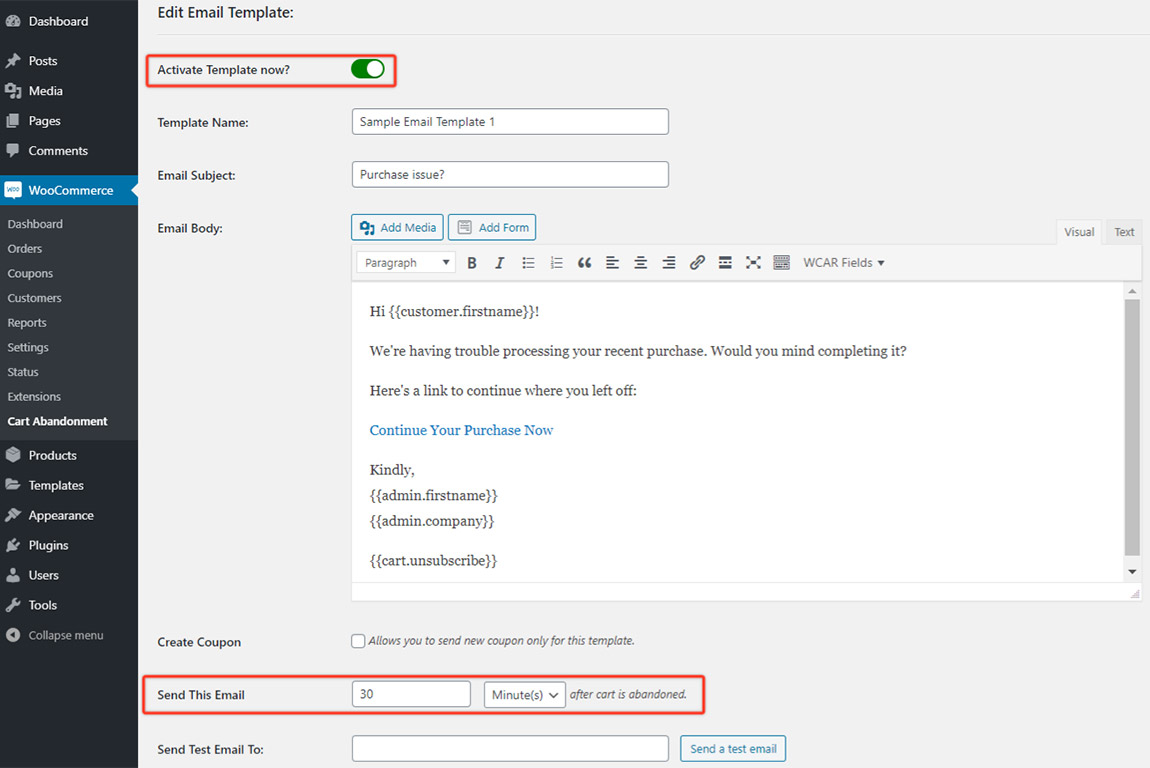Click the Comments speech bubble icon
Image resolution: width=1150 pixels, height=768 pixels.
click(12, 150)
